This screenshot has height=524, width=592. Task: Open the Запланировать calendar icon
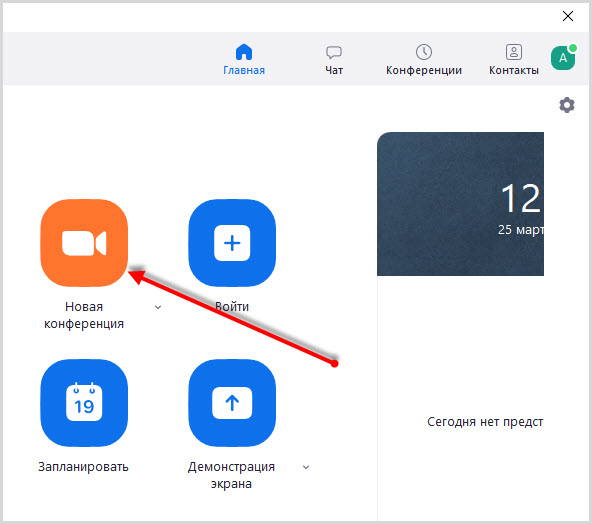pyautogui.click(x=84, y=403)
